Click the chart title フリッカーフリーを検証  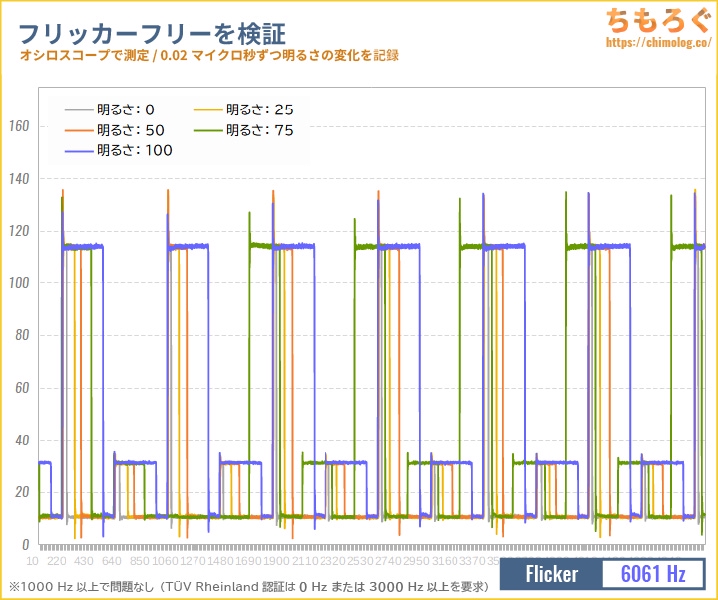(152, 34)
